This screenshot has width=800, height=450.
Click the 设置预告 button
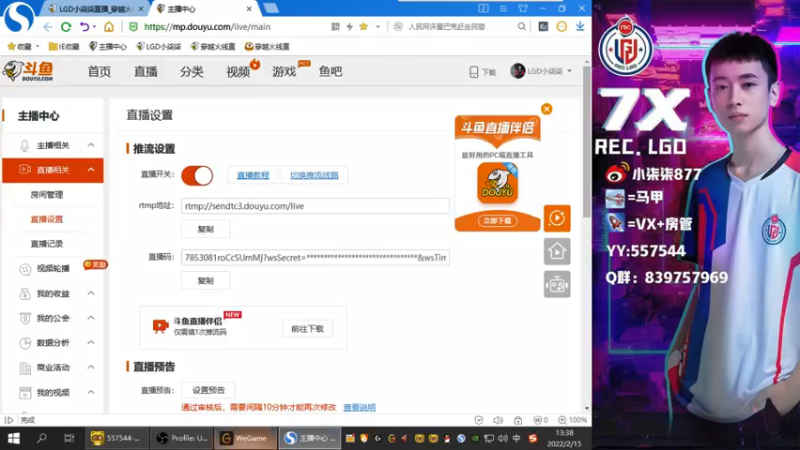pyautogui.click(x=208, y=390)
